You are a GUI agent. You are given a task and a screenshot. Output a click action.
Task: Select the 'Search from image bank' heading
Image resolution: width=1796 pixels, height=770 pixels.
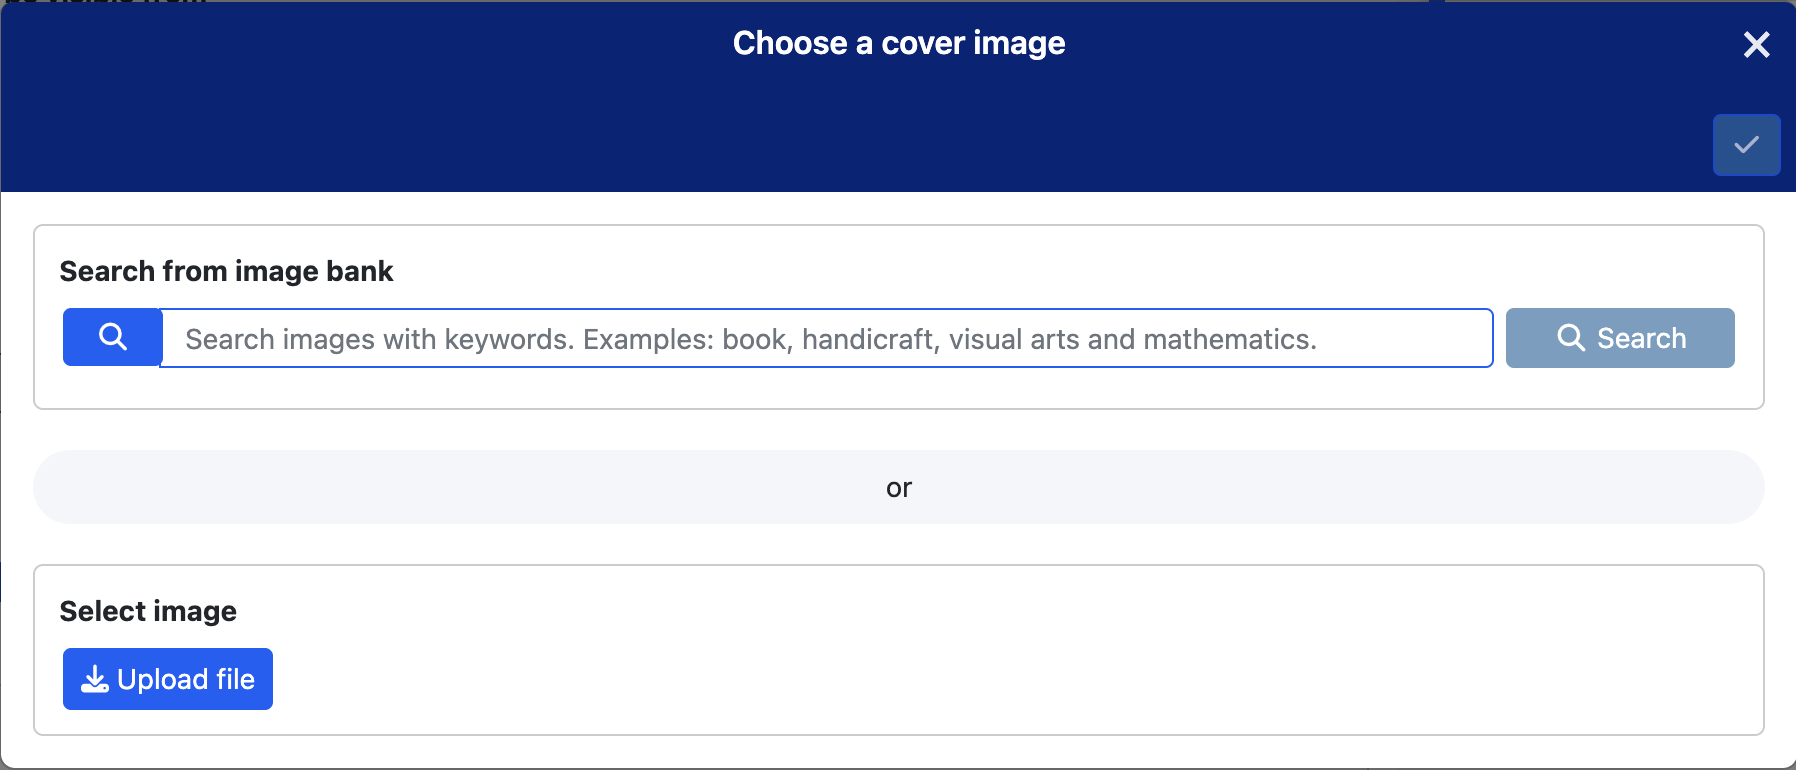coord(226,271)
